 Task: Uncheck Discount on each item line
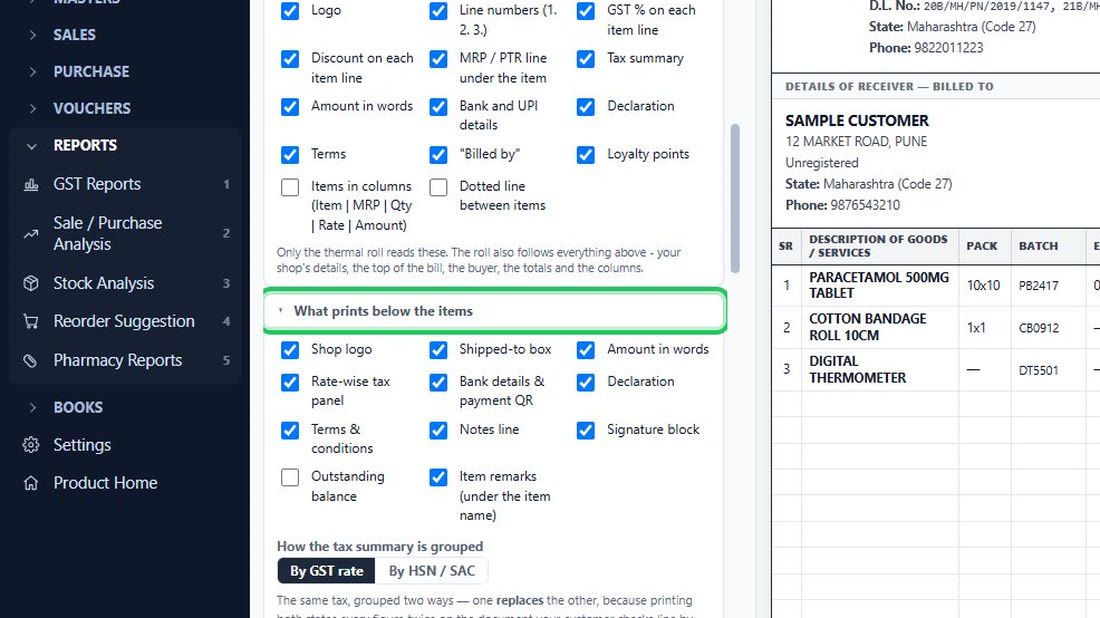[x=290, y=59]
